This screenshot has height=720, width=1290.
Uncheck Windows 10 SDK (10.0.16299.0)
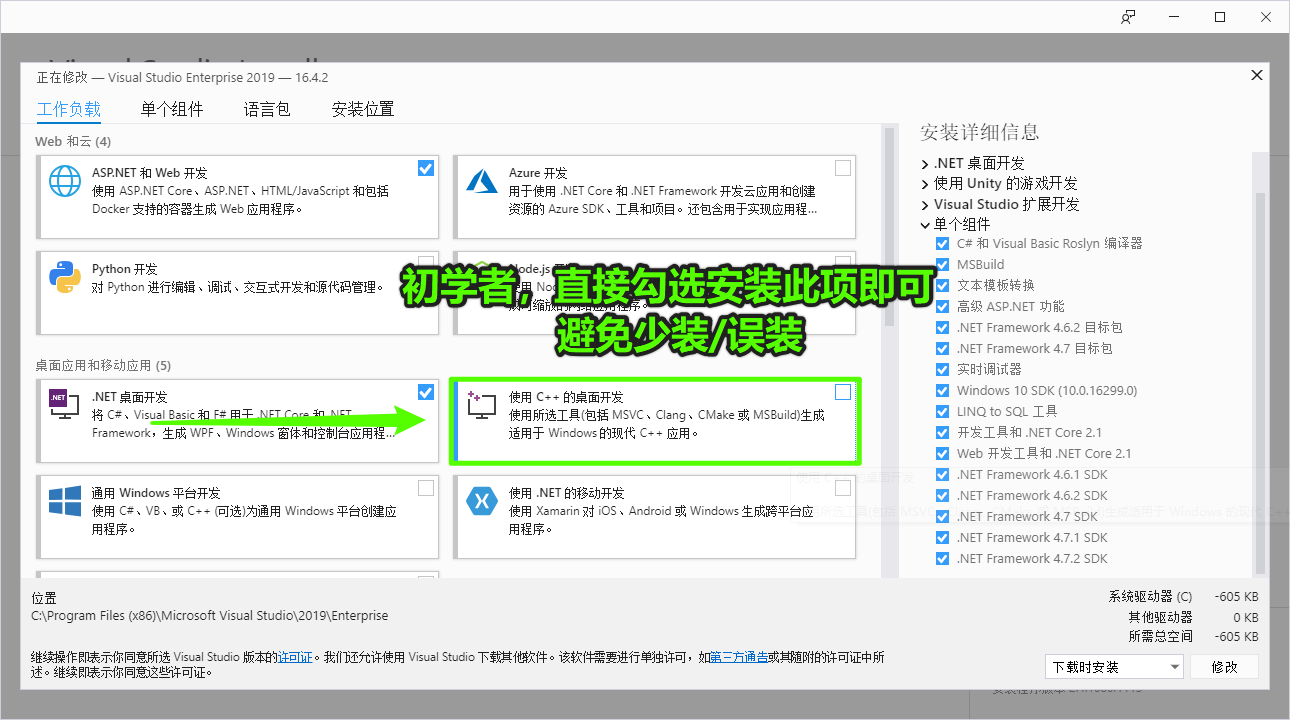[x=942, y=391]
